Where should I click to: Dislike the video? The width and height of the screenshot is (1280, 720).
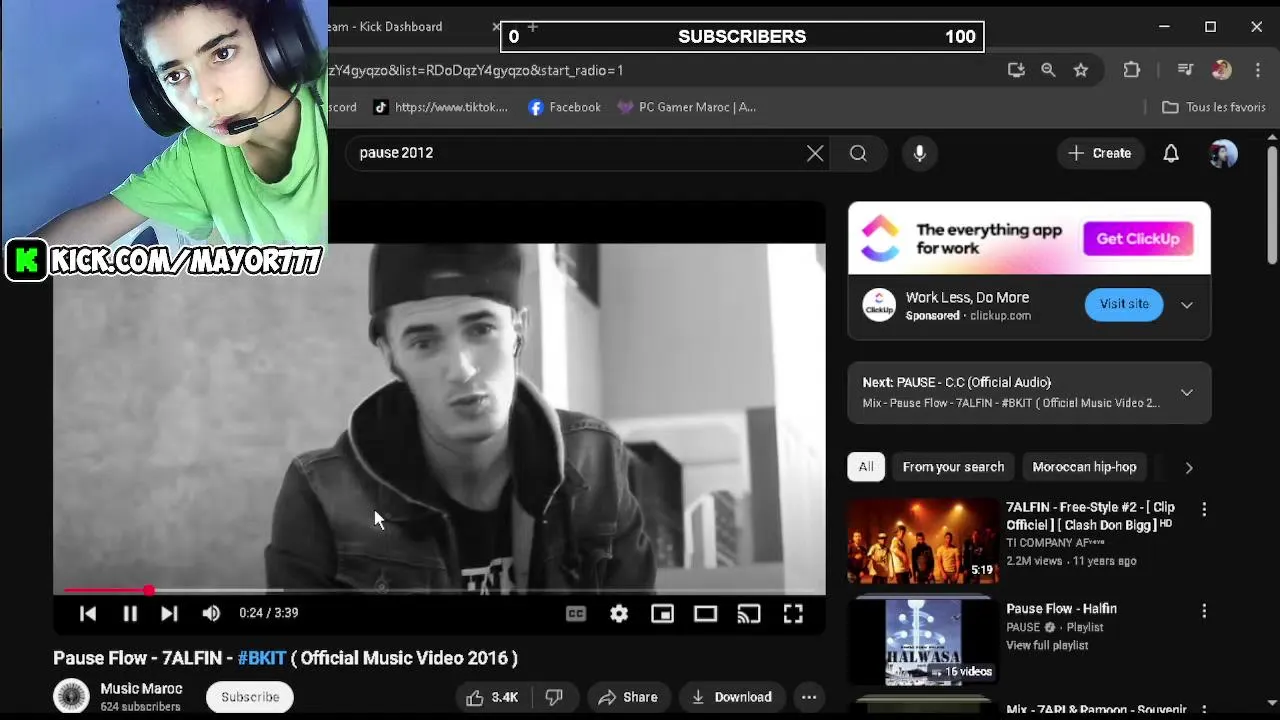click(x=554, y=697)
